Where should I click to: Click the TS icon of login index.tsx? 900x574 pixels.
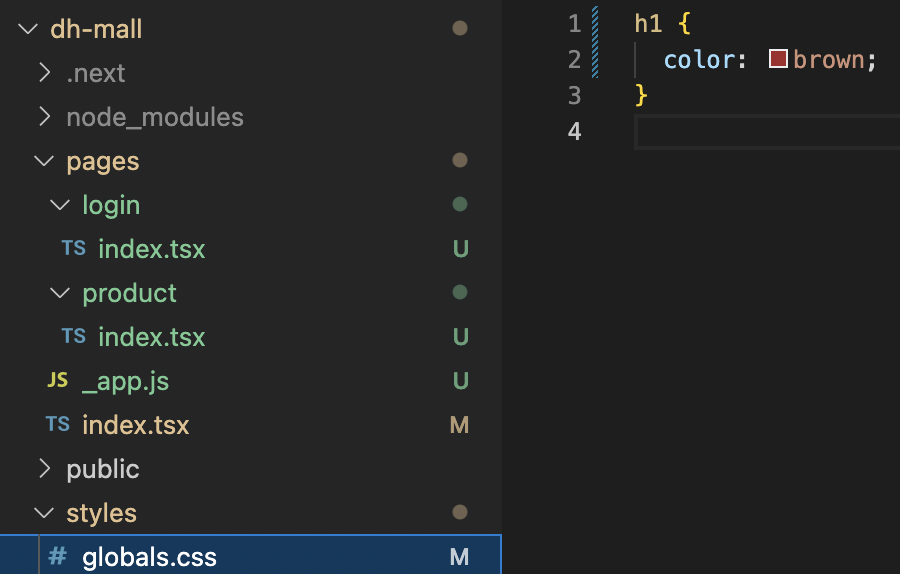click(x=73, y=249)
